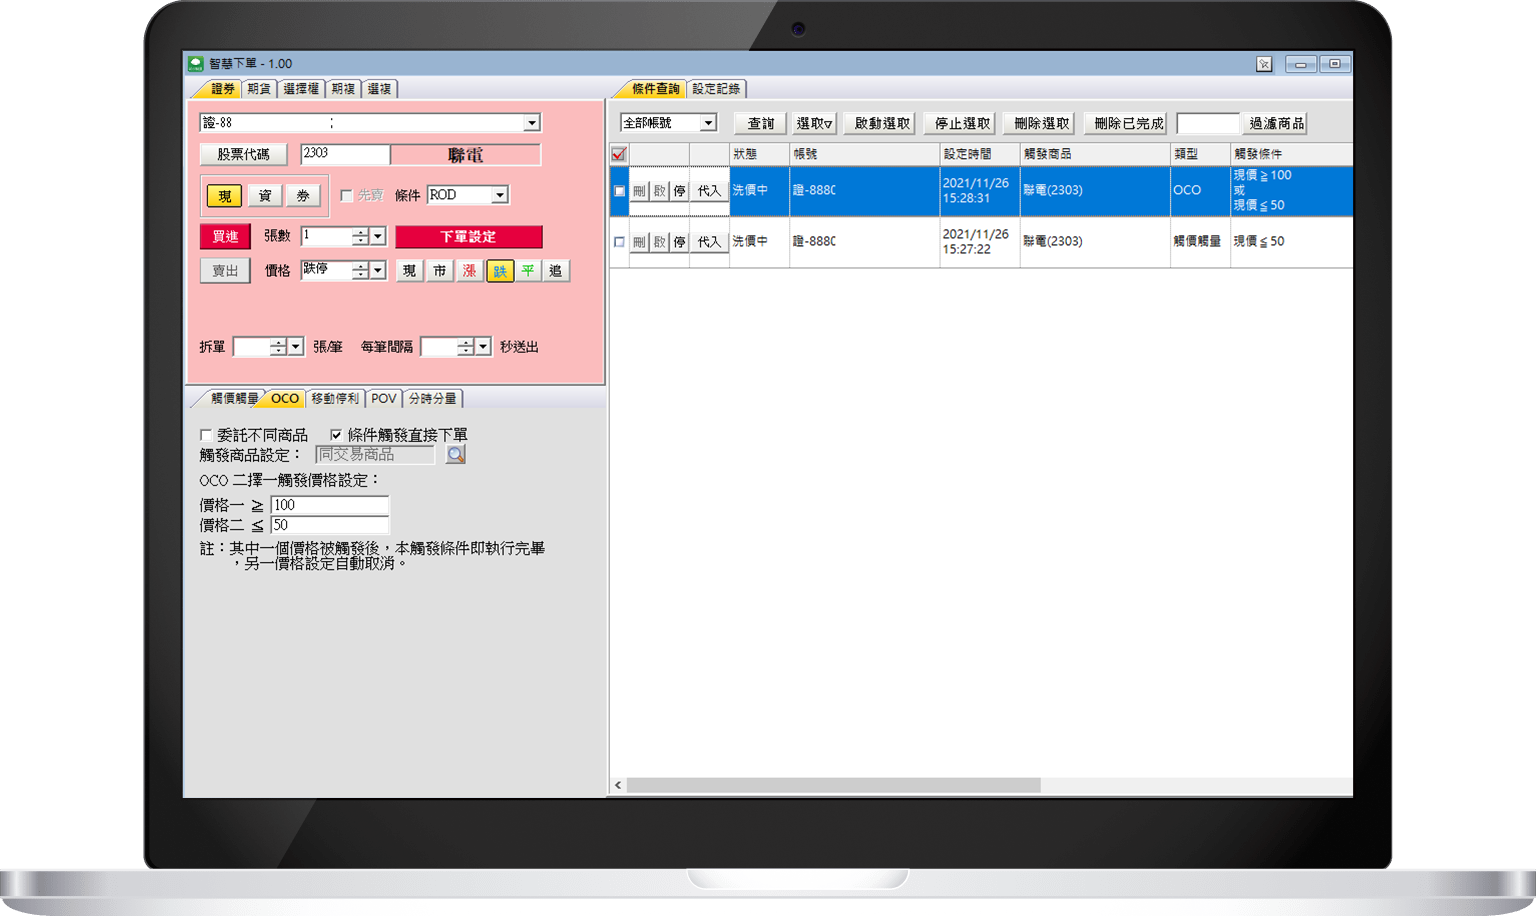The height and width of the screenshot is (916, 1536).
Task: Toggle the select-all checkbox in table header
Action: pyautogui.click(x=619, y=154)
